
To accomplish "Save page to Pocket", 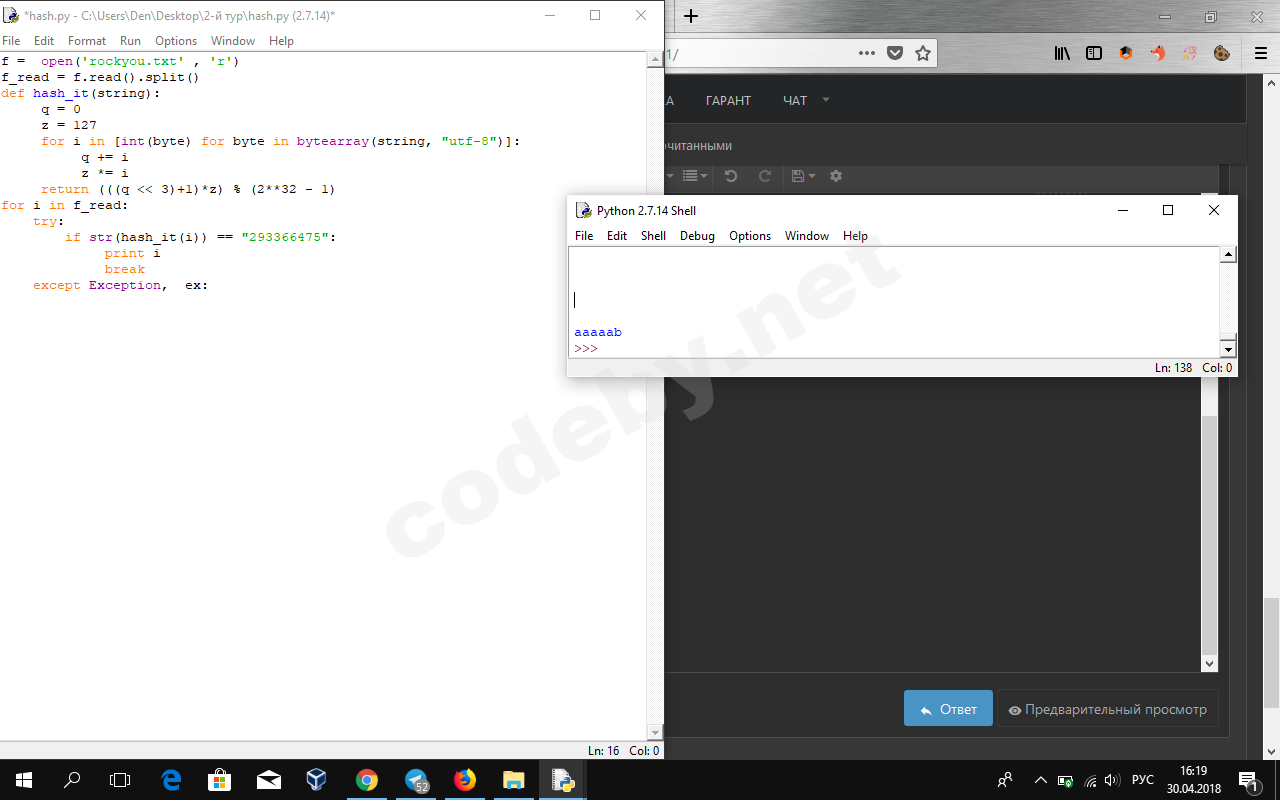I will pyautogui.click(x=895, y=53).
